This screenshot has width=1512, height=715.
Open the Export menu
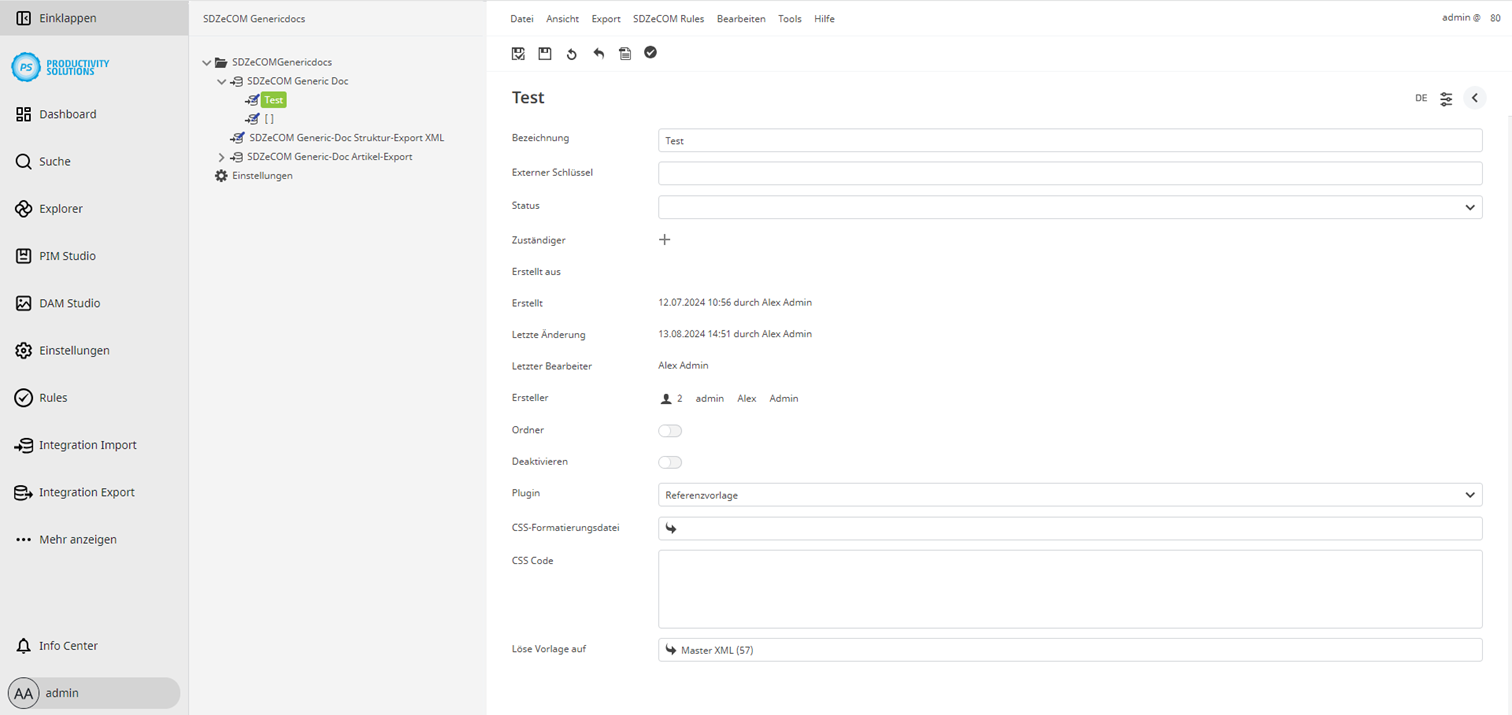605,18
